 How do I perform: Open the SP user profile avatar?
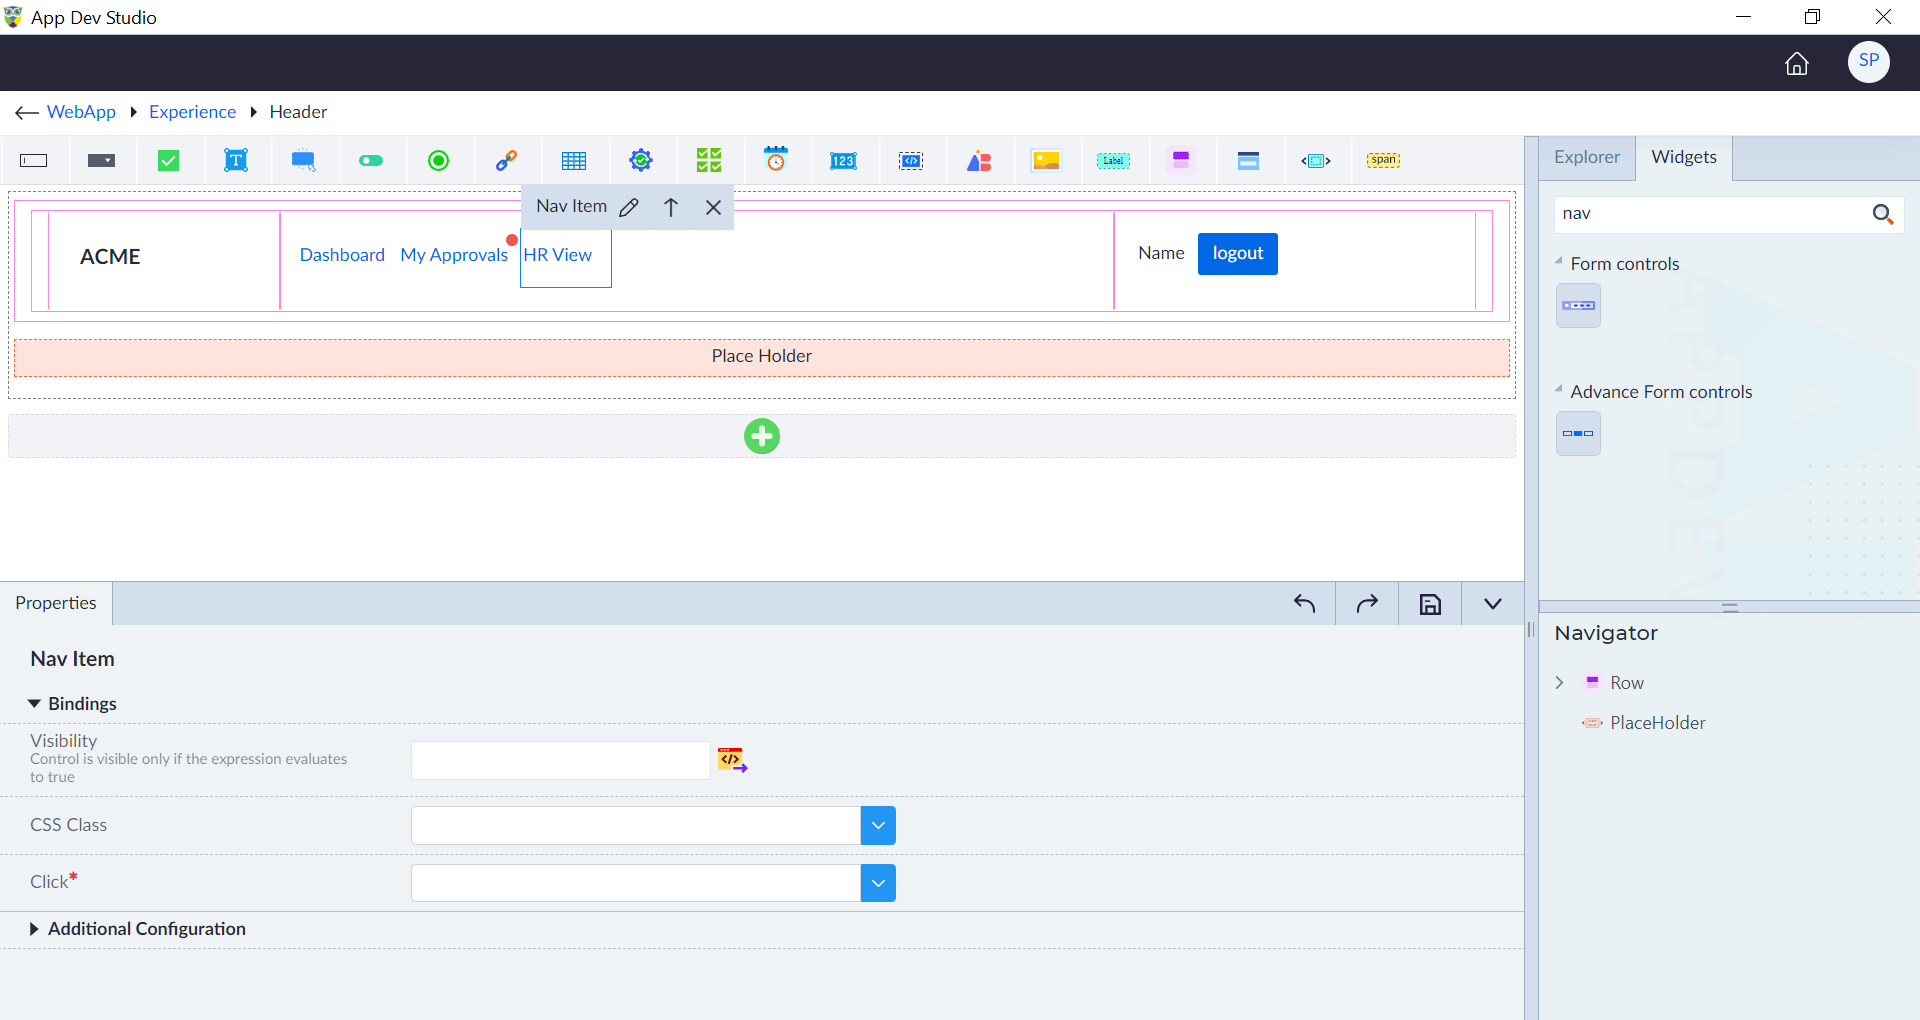coord(1869,62)
